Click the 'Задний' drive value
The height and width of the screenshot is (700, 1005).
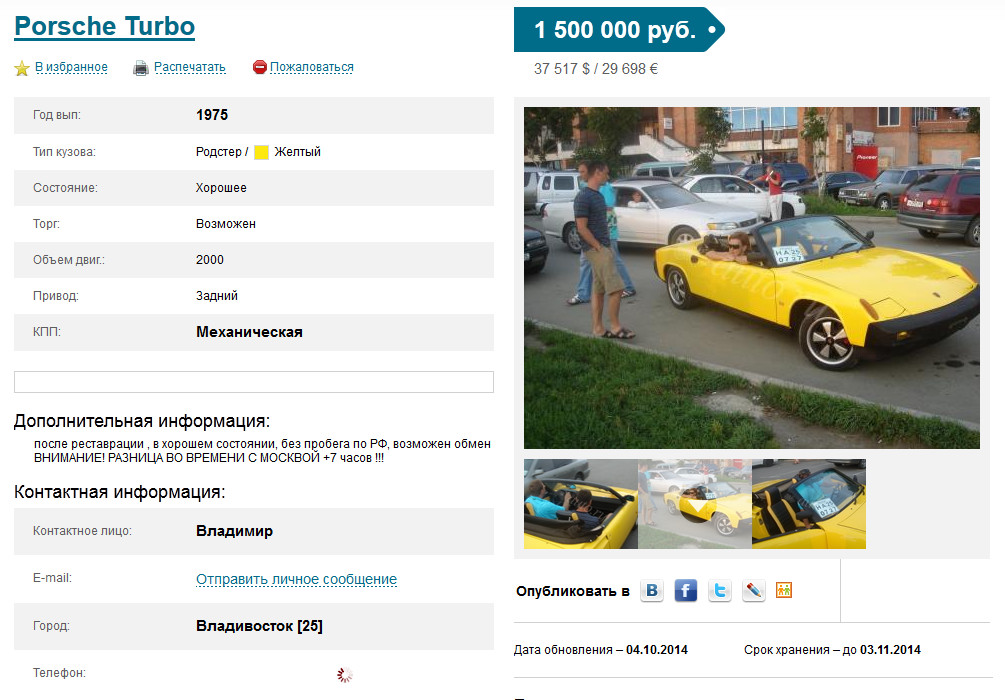coord(217,296)
